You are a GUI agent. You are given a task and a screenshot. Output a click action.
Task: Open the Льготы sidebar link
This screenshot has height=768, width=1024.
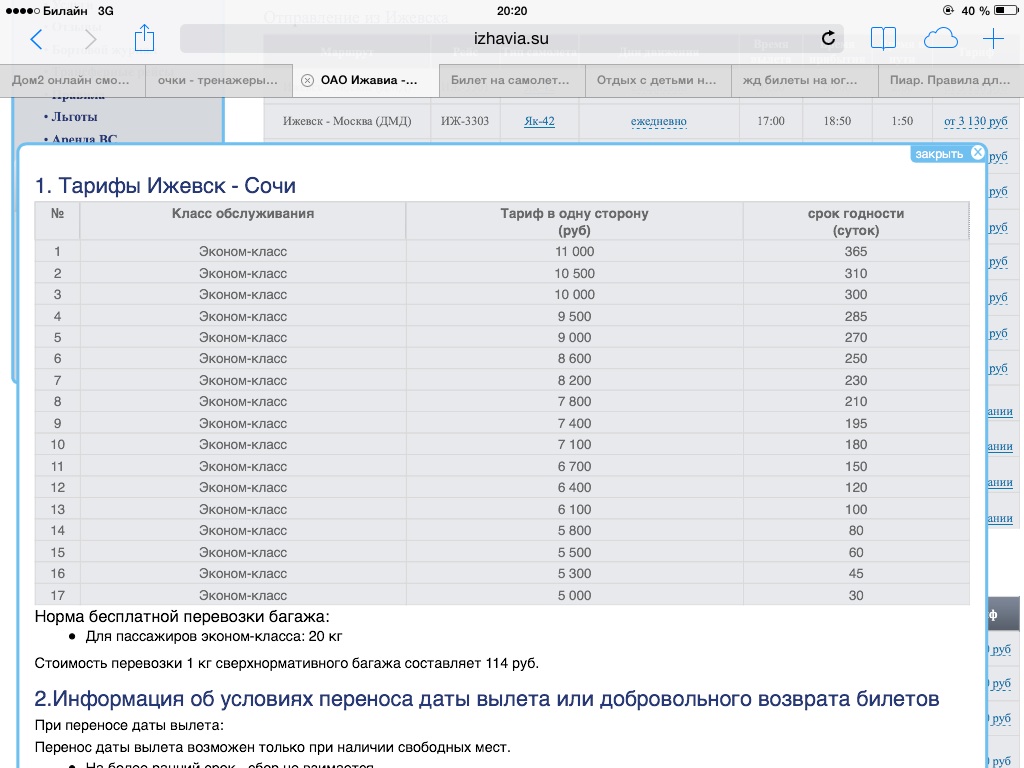tap(74, 117)
